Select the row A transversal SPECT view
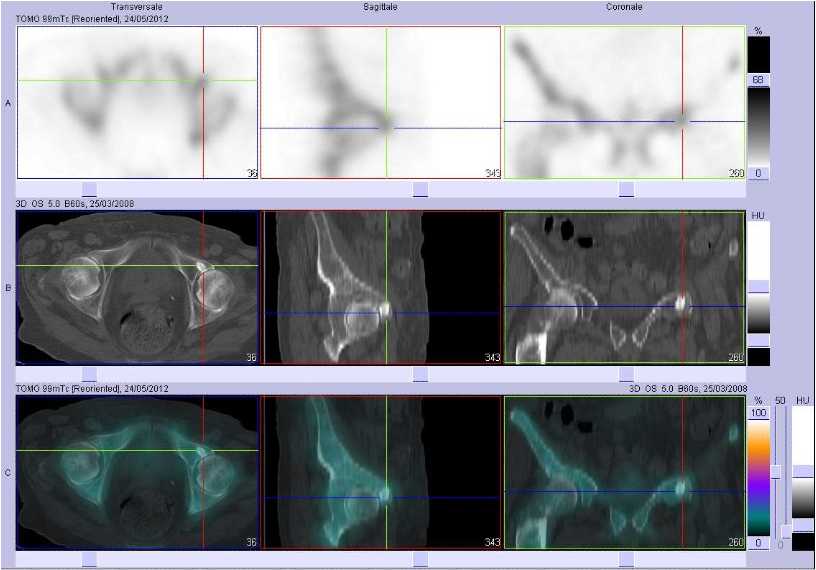The width and height of the screenshot is (816, 570). click(x=137, y=103)
